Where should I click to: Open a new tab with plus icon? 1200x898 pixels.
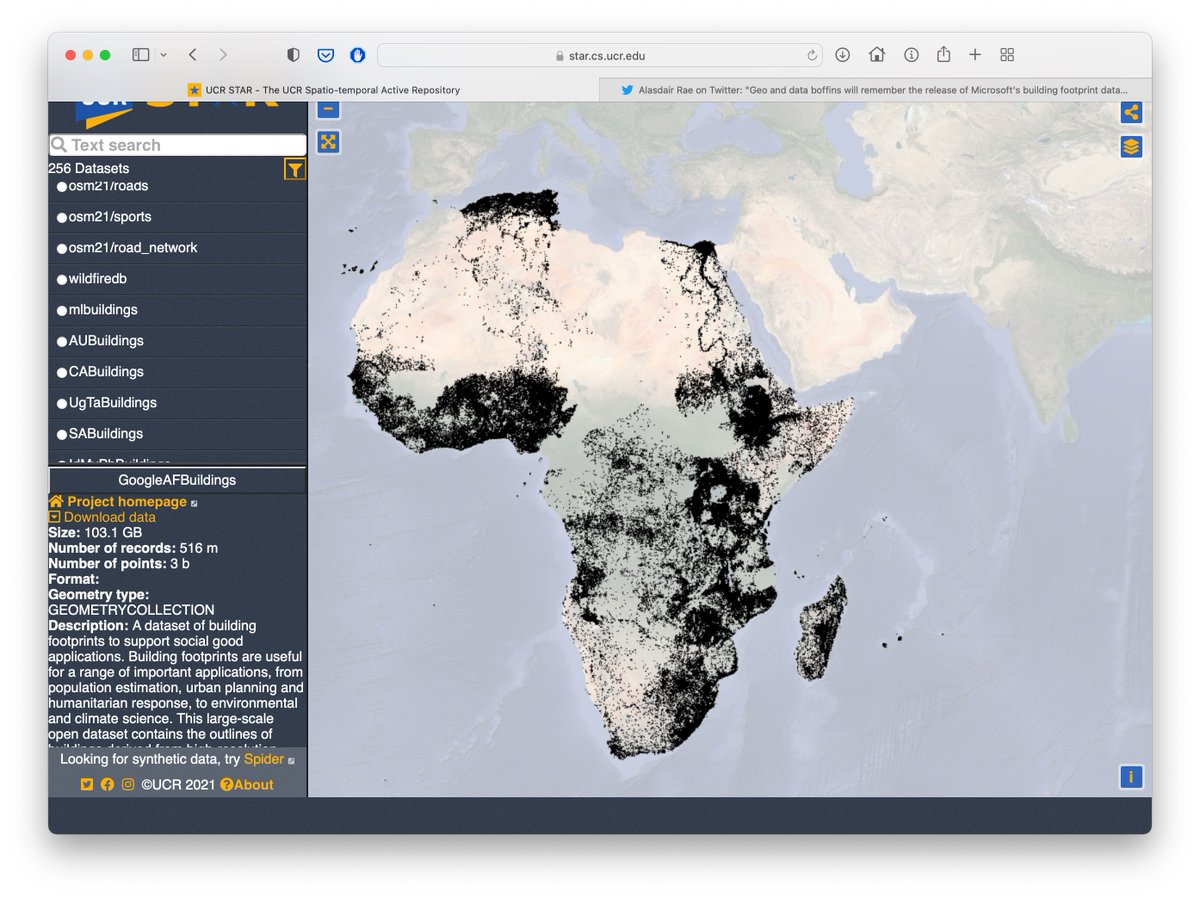pyautogui.click(x=975, y=55)
